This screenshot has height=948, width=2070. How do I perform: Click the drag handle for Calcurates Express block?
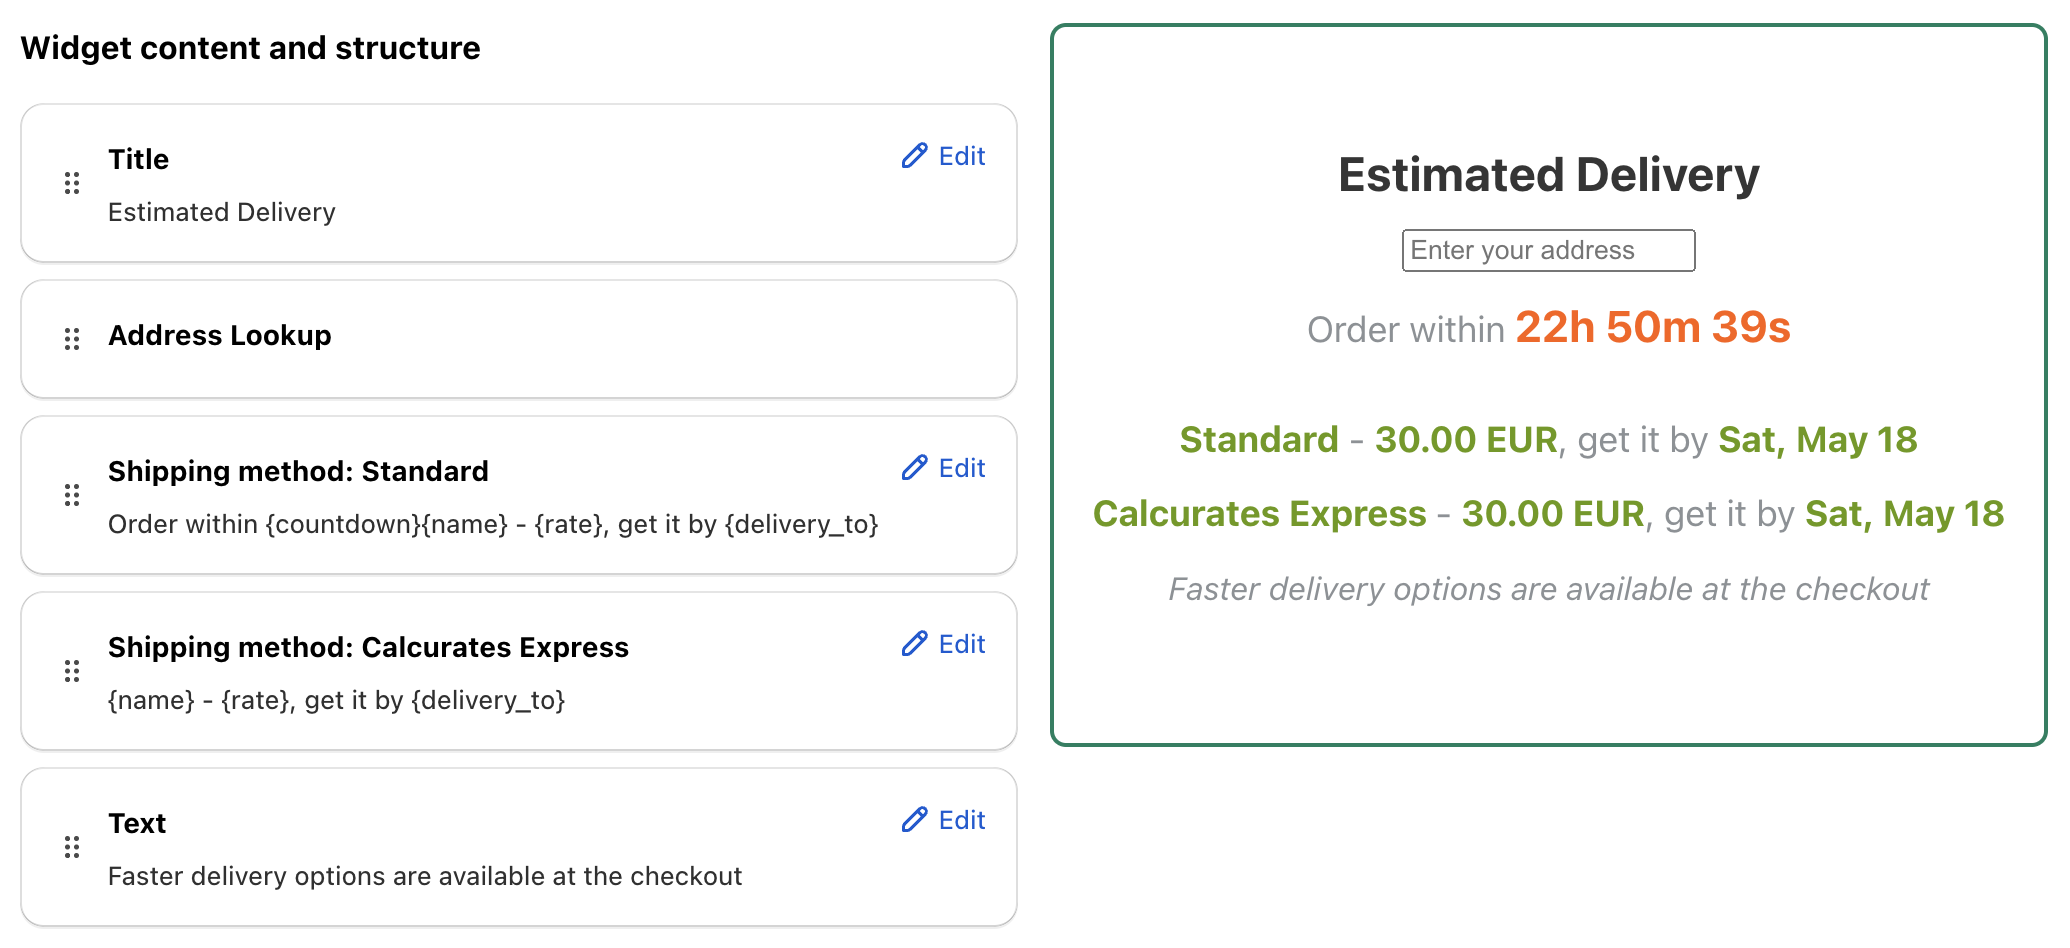pyautogui.click(x=72, y=671)
